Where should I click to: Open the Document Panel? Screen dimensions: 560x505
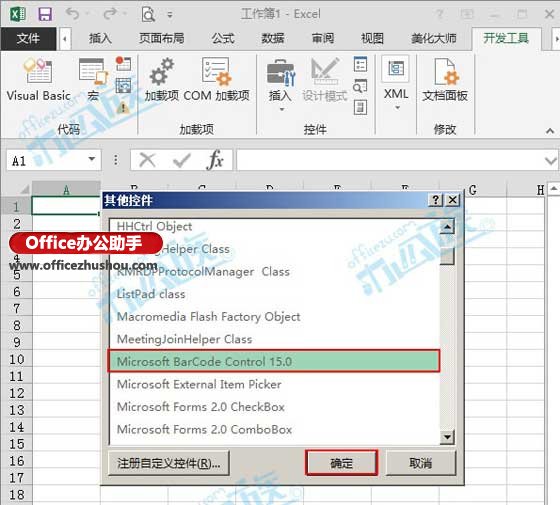[x=445, y=80]
